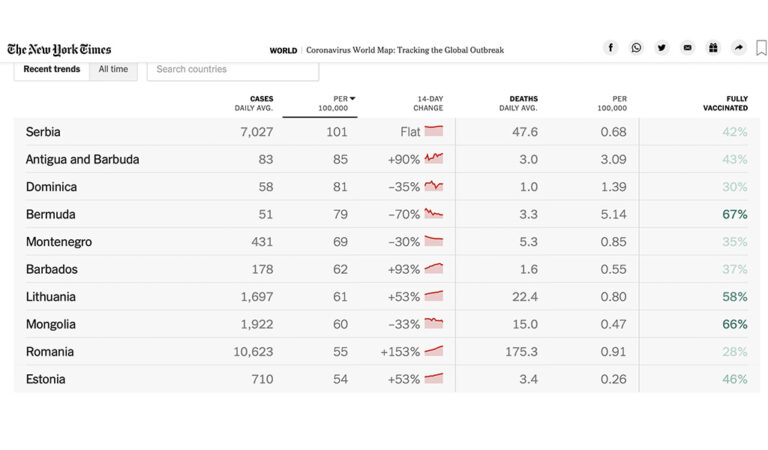Switch to All time view
The width and height of the screenshot is (768, 450).
click(x=113, y=69)
